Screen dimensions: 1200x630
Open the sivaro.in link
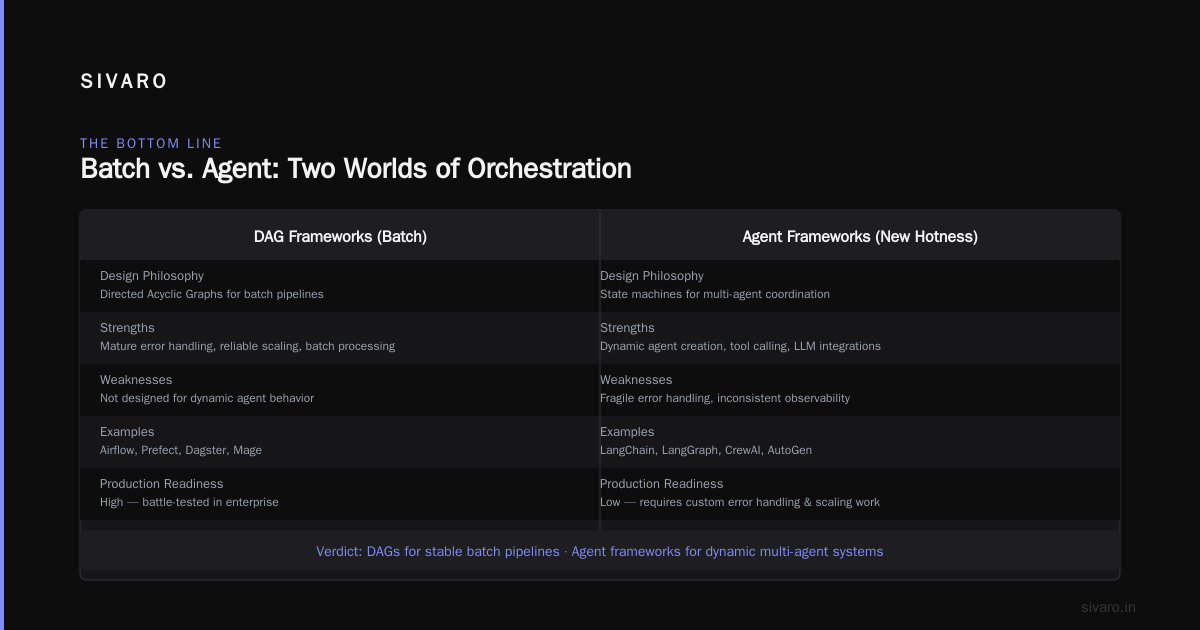coord(1108,607)
